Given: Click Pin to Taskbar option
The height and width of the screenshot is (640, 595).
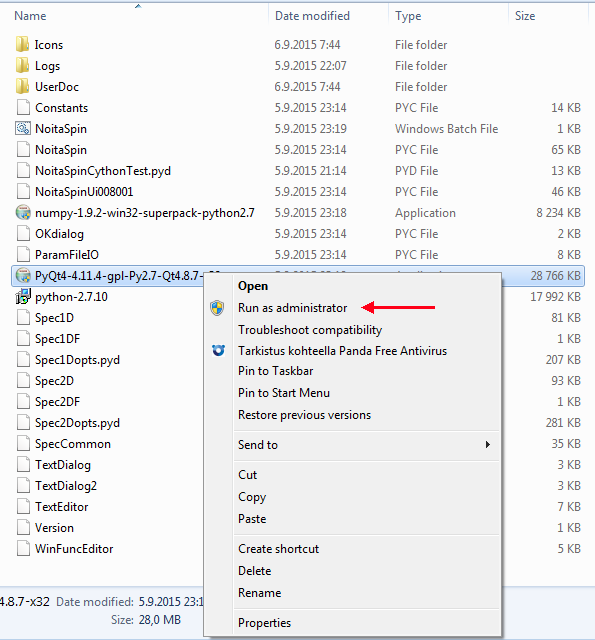Looking at the screenshot, I should pyautogui.click(x=275, y=371).
